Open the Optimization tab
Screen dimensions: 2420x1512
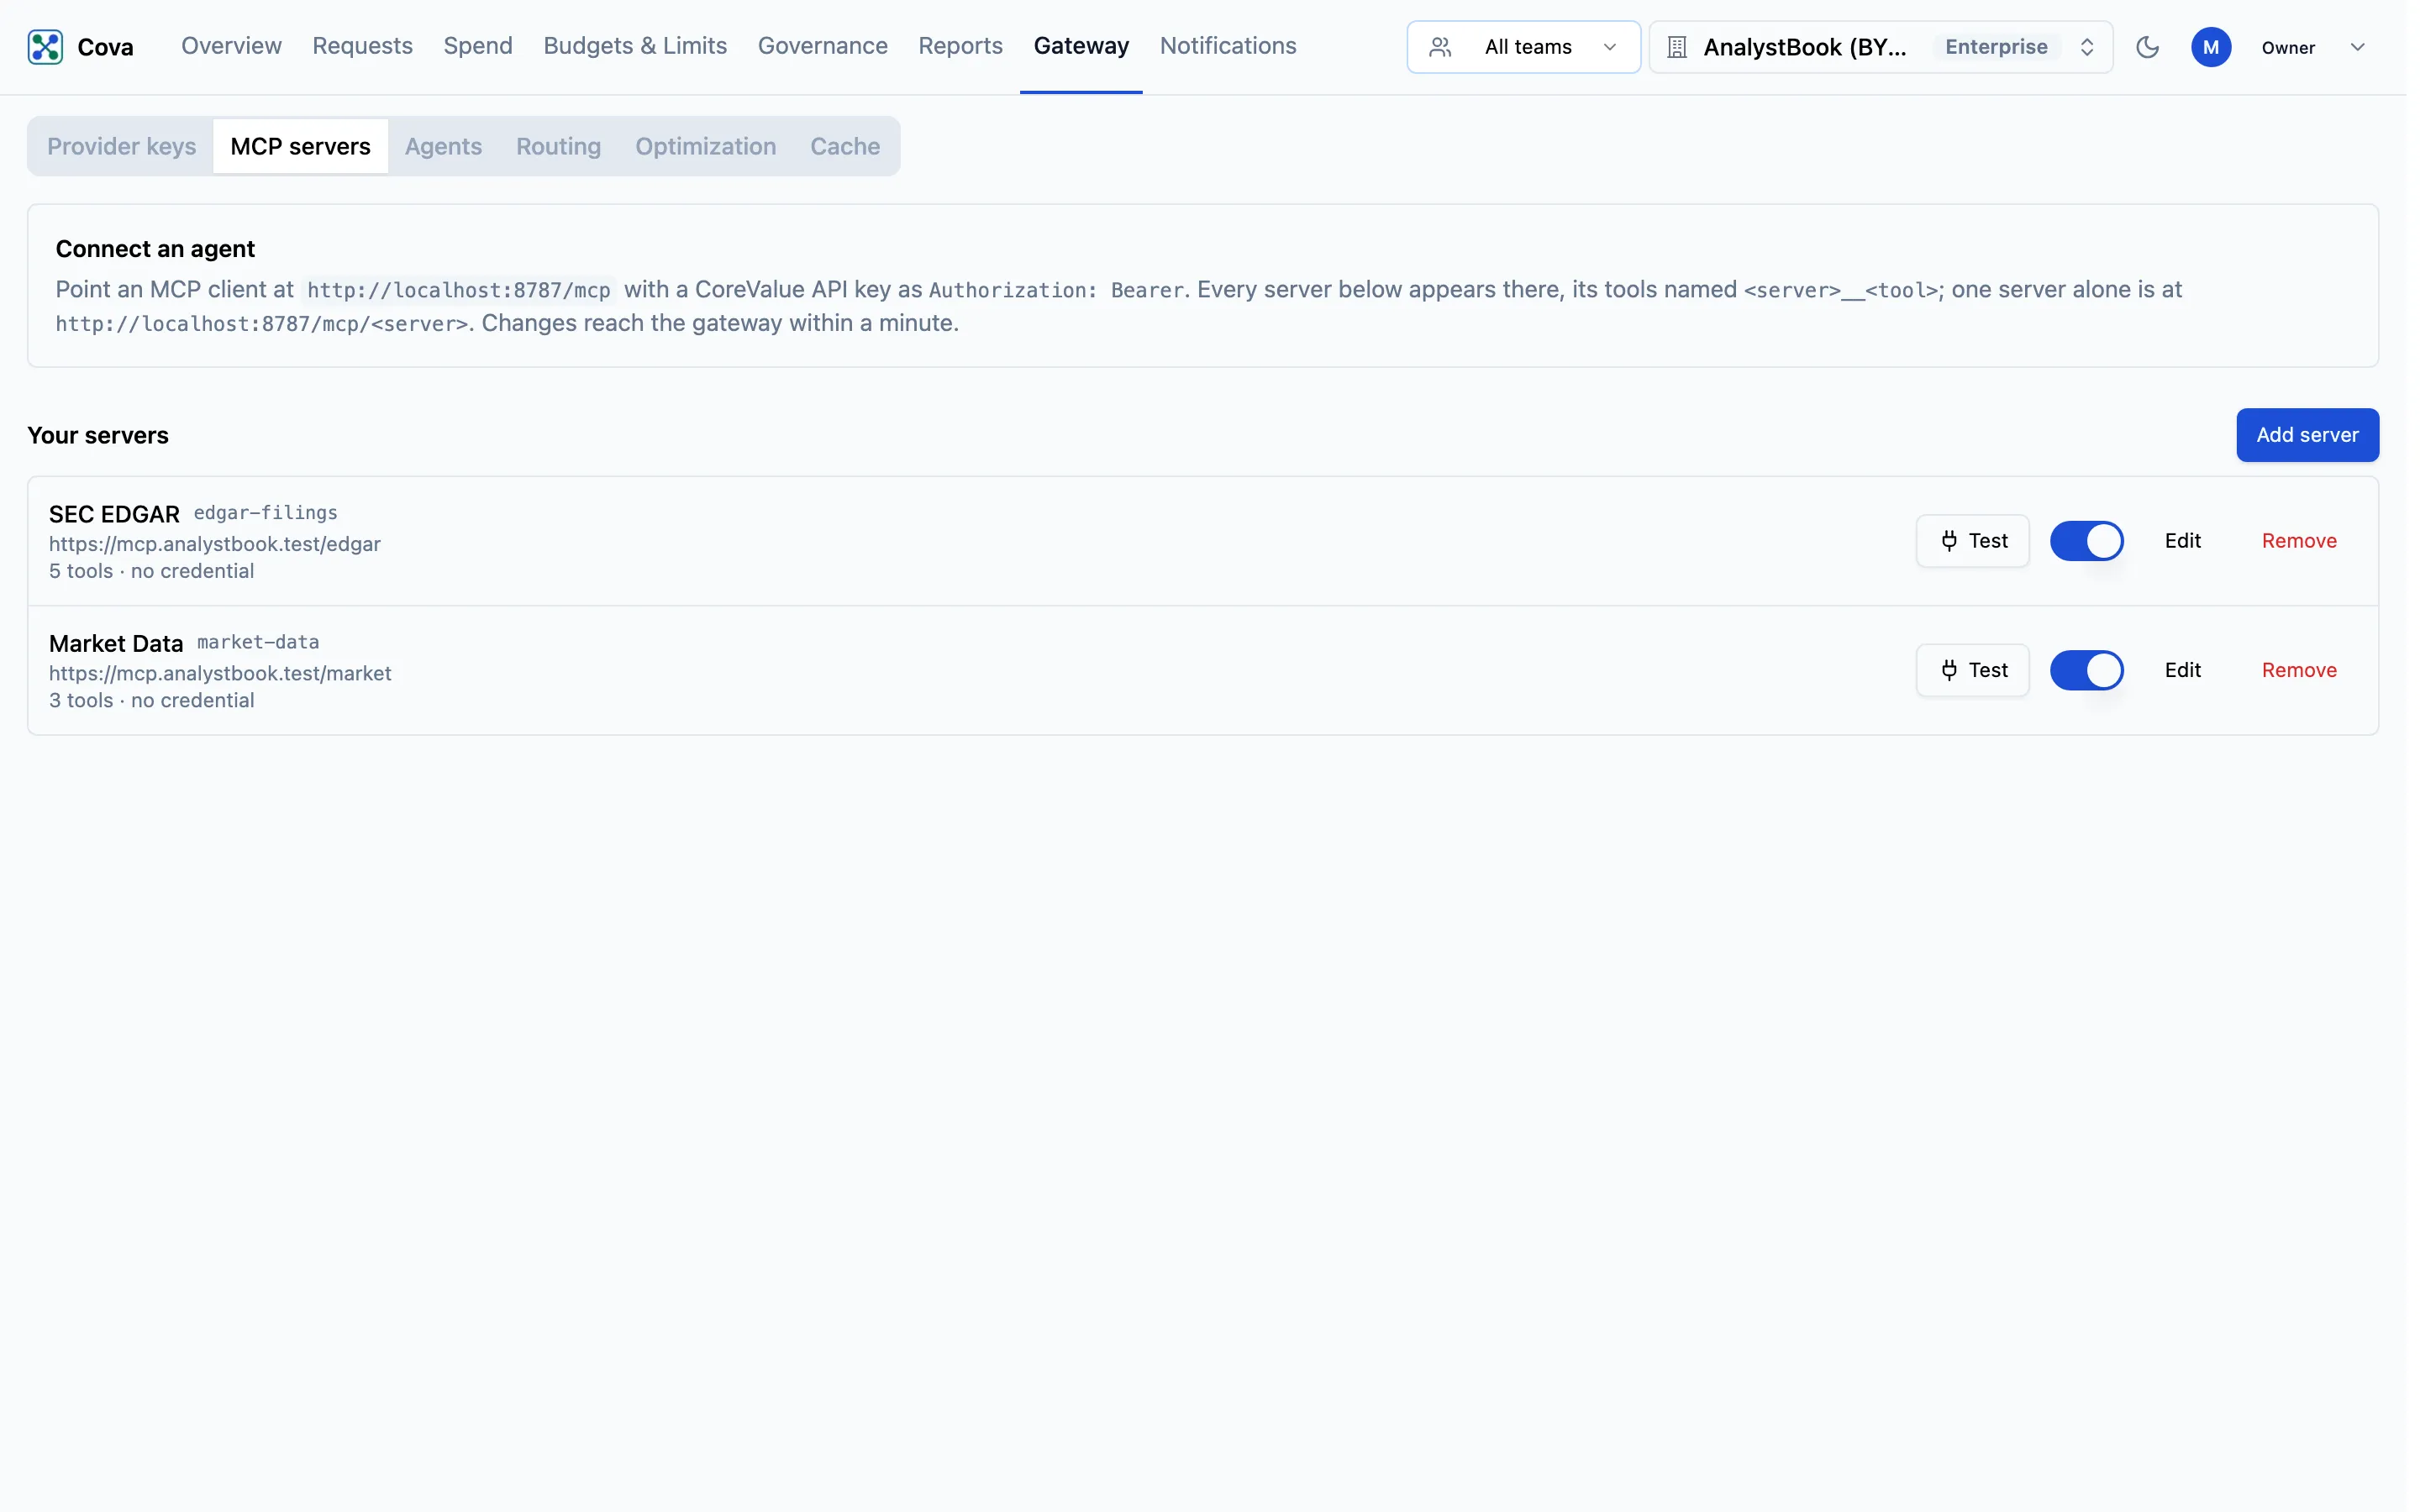[x=705, y=146]
